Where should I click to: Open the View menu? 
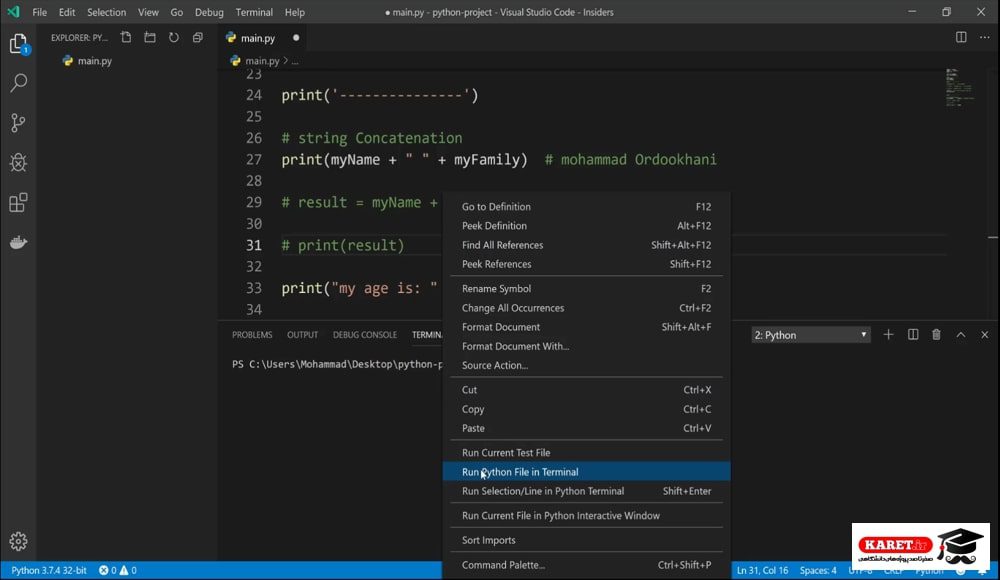pos(148,12)
